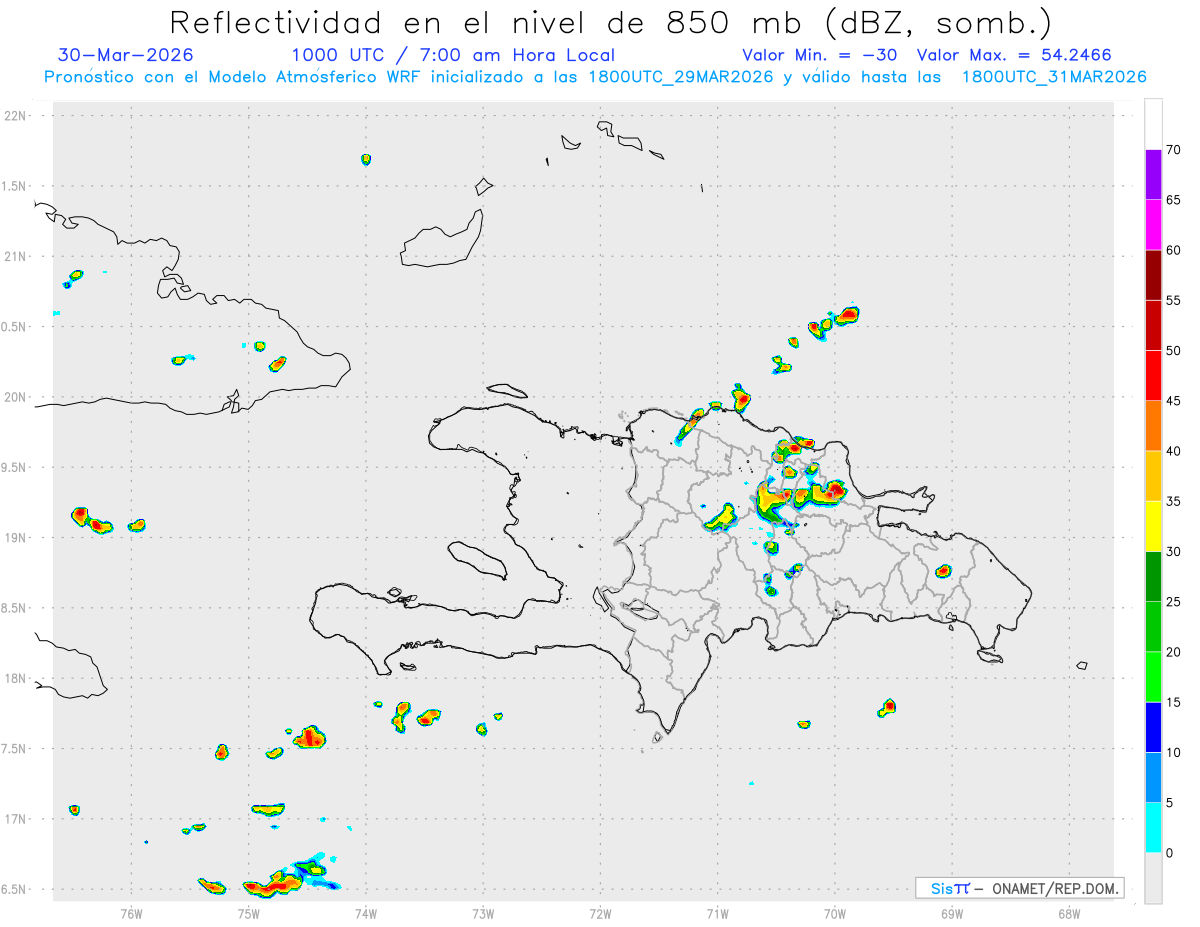The height and width of the screenshot is (927, 1200).
Task: Click the 68W longitude axis label
Action: 1069,912
